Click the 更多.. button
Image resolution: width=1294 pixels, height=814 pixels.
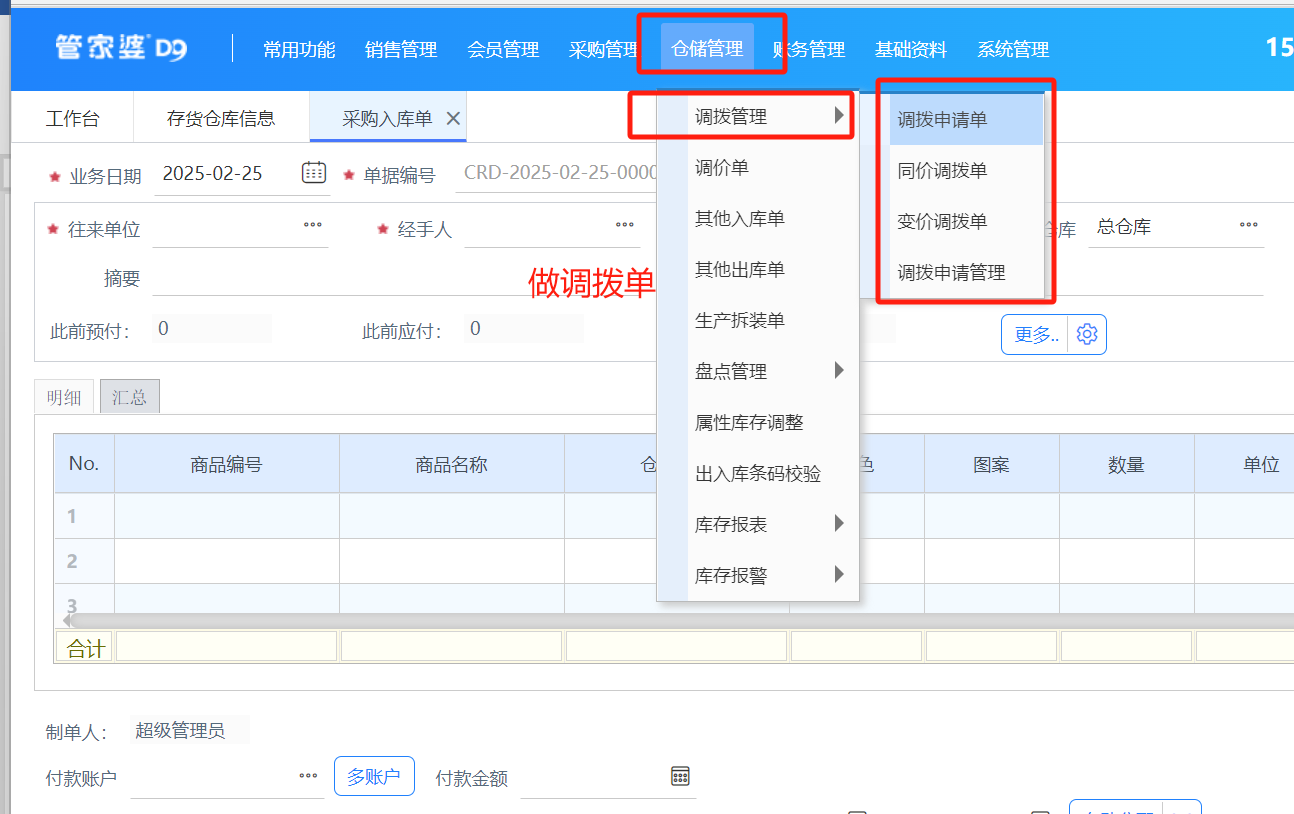1035,335
